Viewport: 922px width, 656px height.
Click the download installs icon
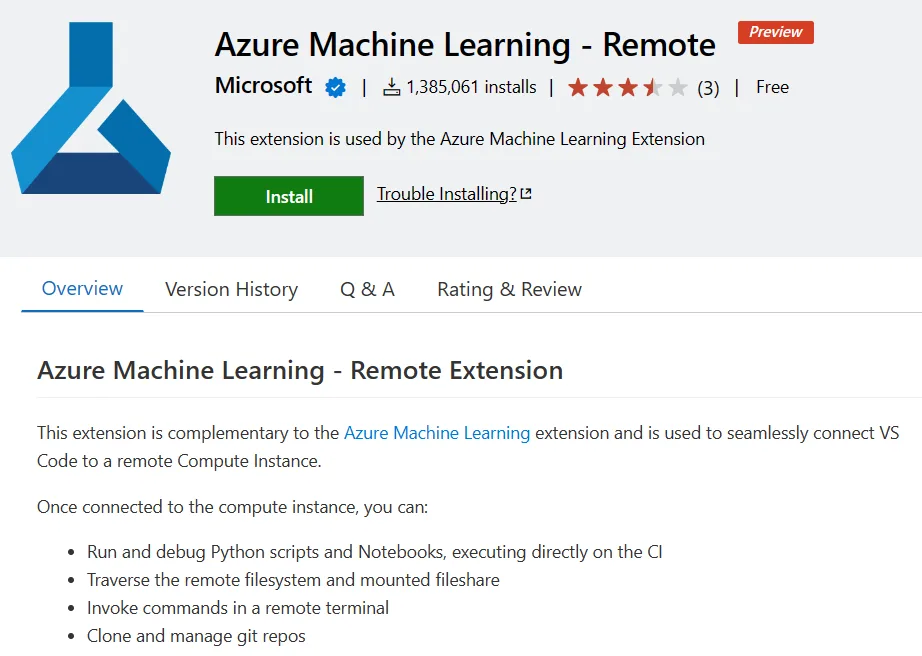[391, 88]
